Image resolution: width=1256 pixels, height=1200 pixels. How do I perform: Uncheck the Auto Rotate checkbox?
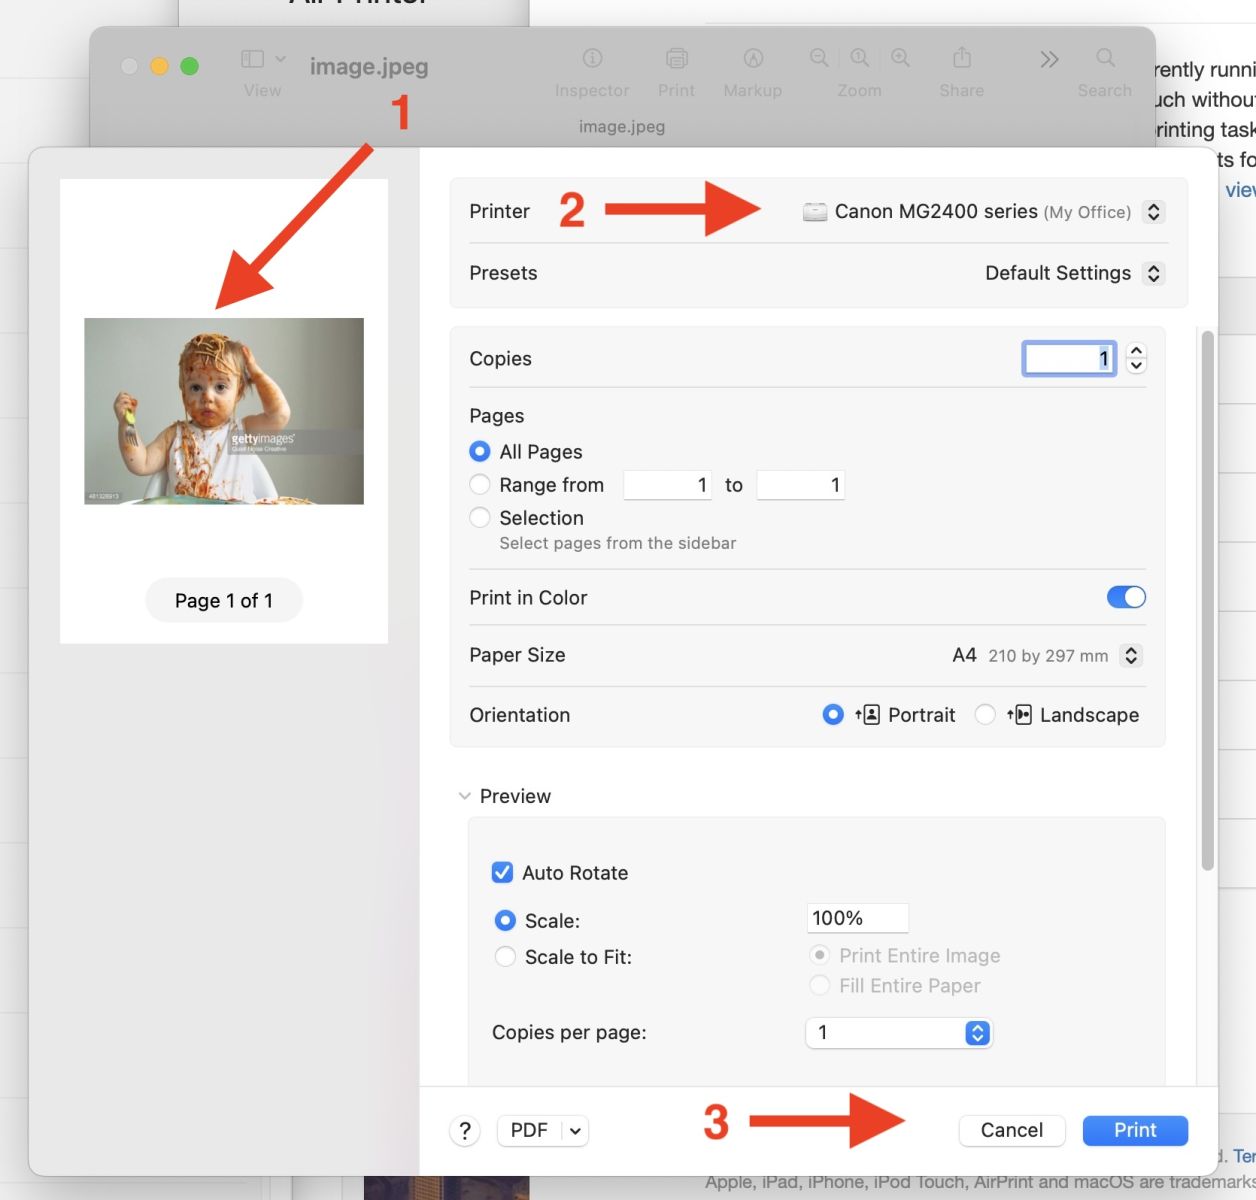pyautogui.click(x=502, y=872)
